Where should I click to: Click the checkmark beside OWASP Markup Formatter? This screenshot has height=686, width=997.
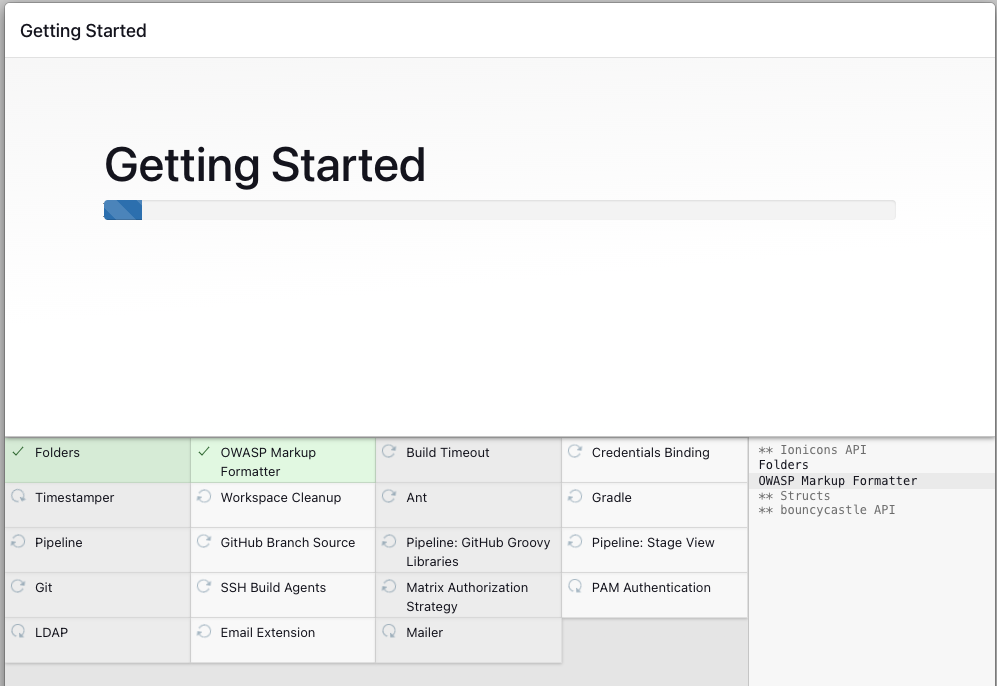point(203,452)
